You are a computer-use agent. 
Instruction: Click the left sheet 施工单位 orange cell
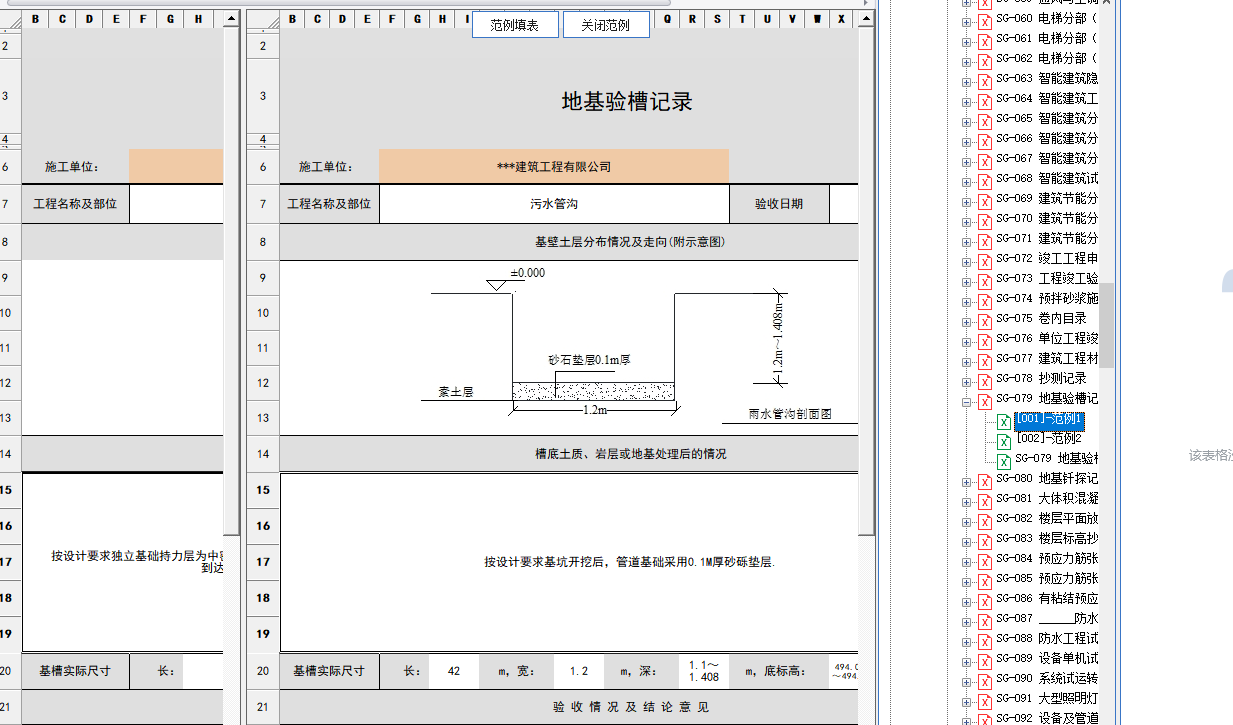[x=176, y=167]
